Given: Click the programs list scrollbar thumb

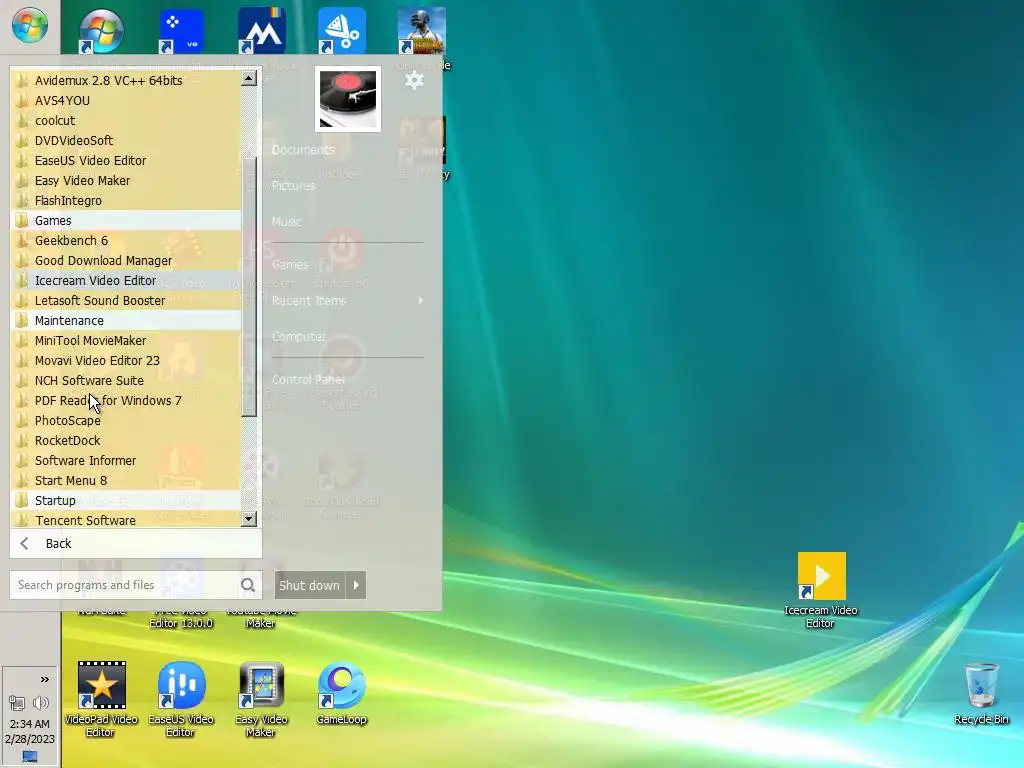Looking at the screenshot, I should pos(248,286).
